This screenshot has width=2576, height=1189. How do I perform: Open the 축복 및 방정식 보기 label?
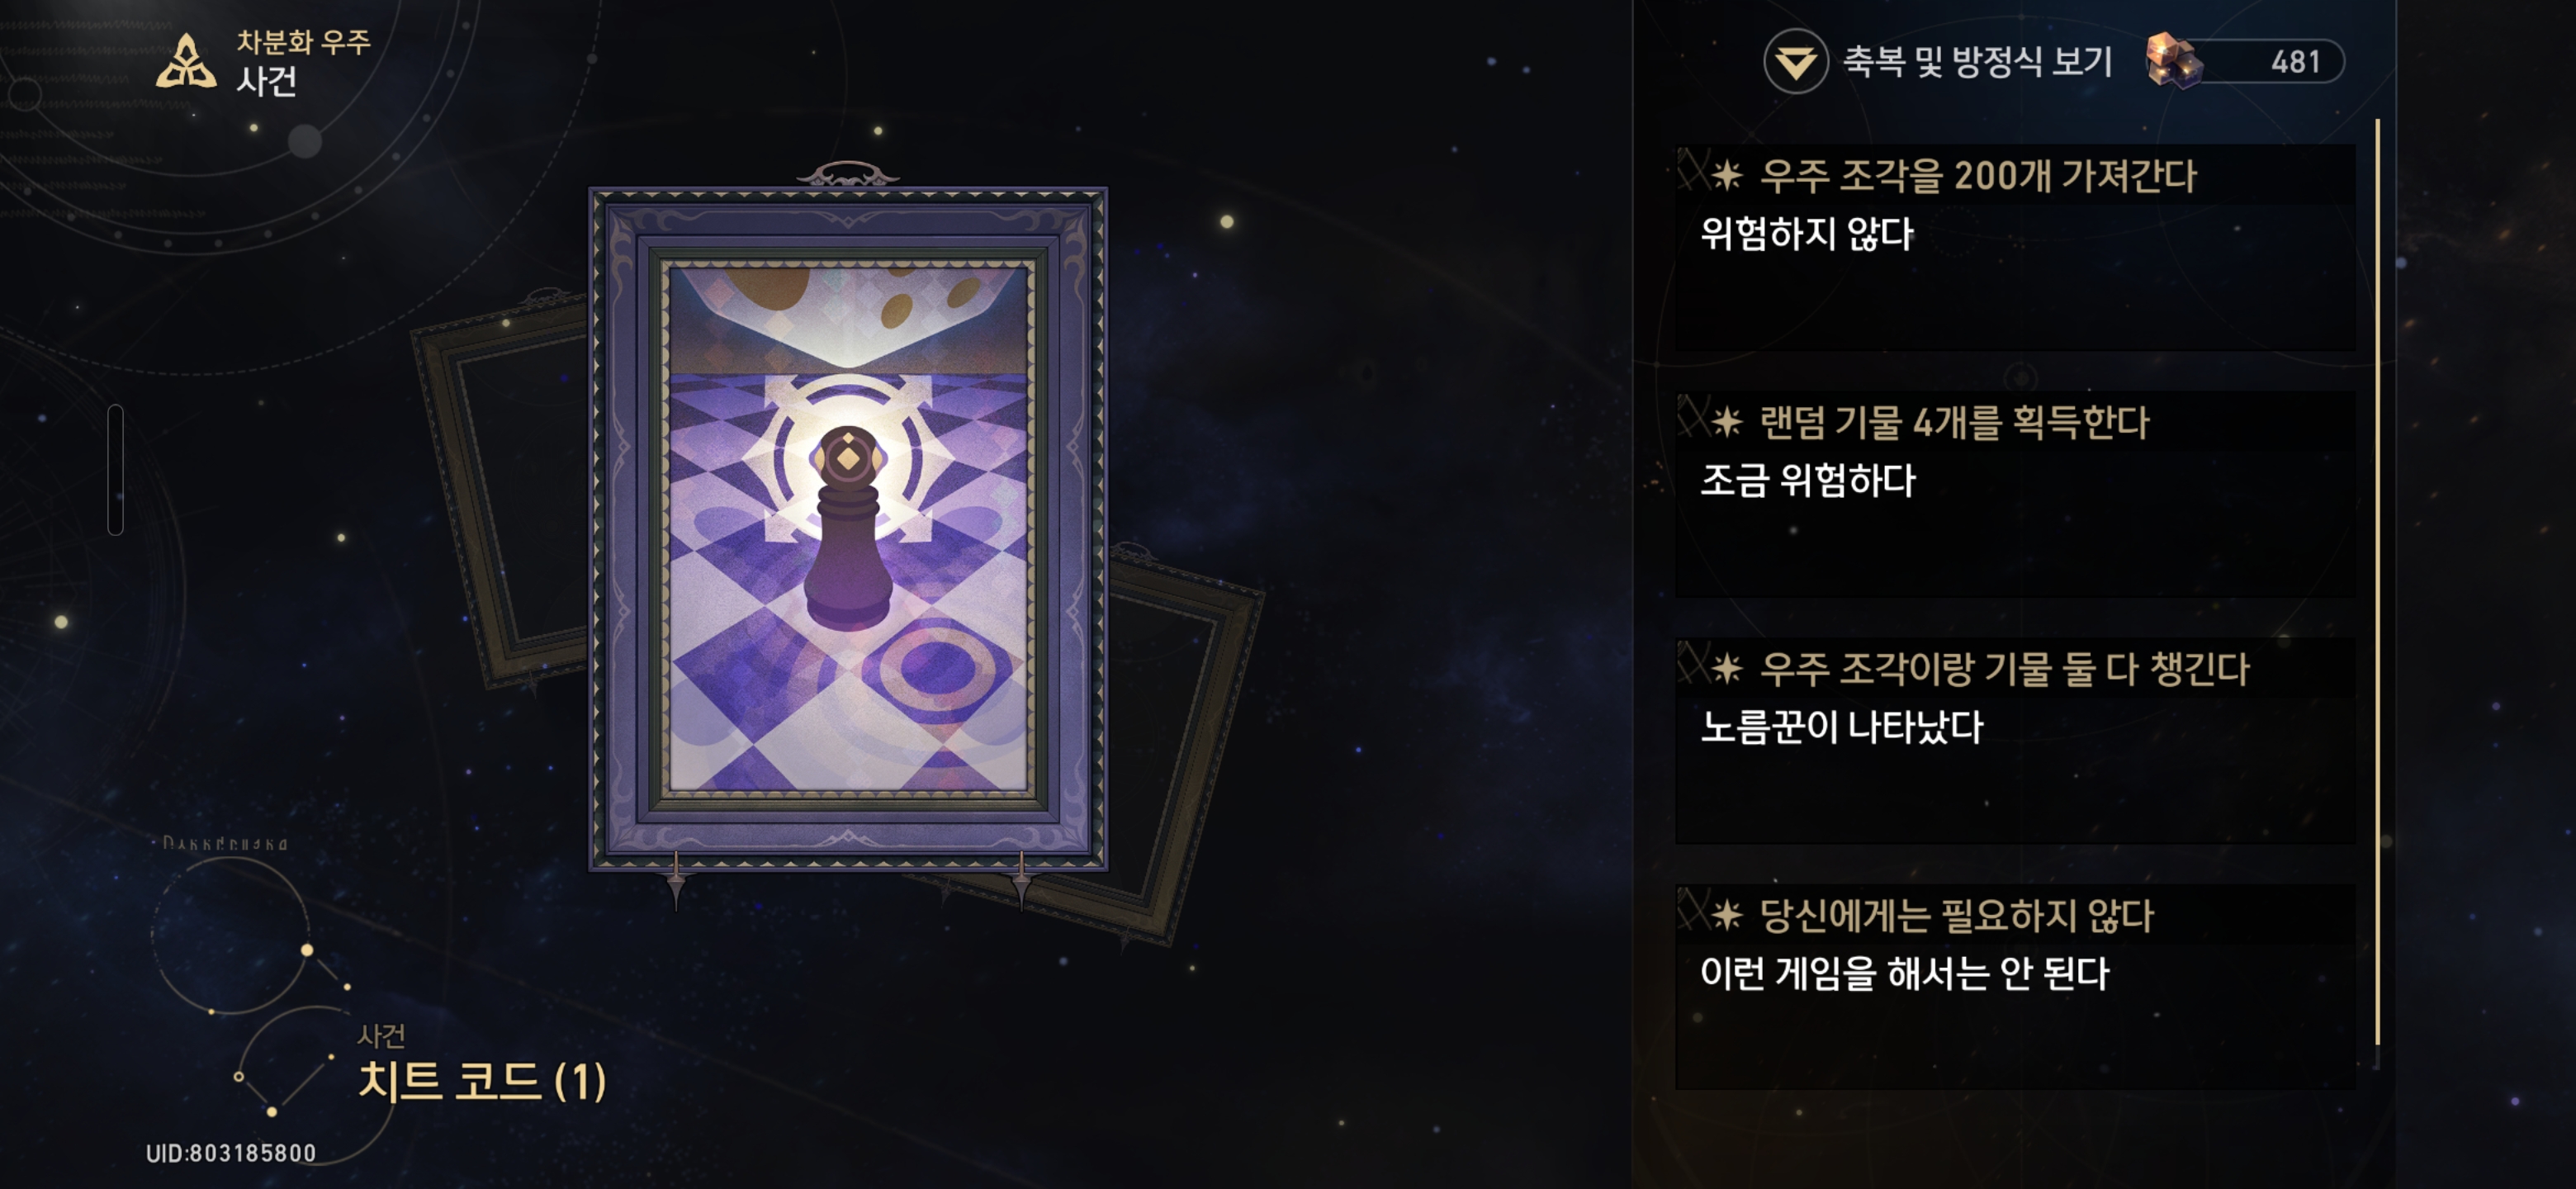(x=1977, y=63)
